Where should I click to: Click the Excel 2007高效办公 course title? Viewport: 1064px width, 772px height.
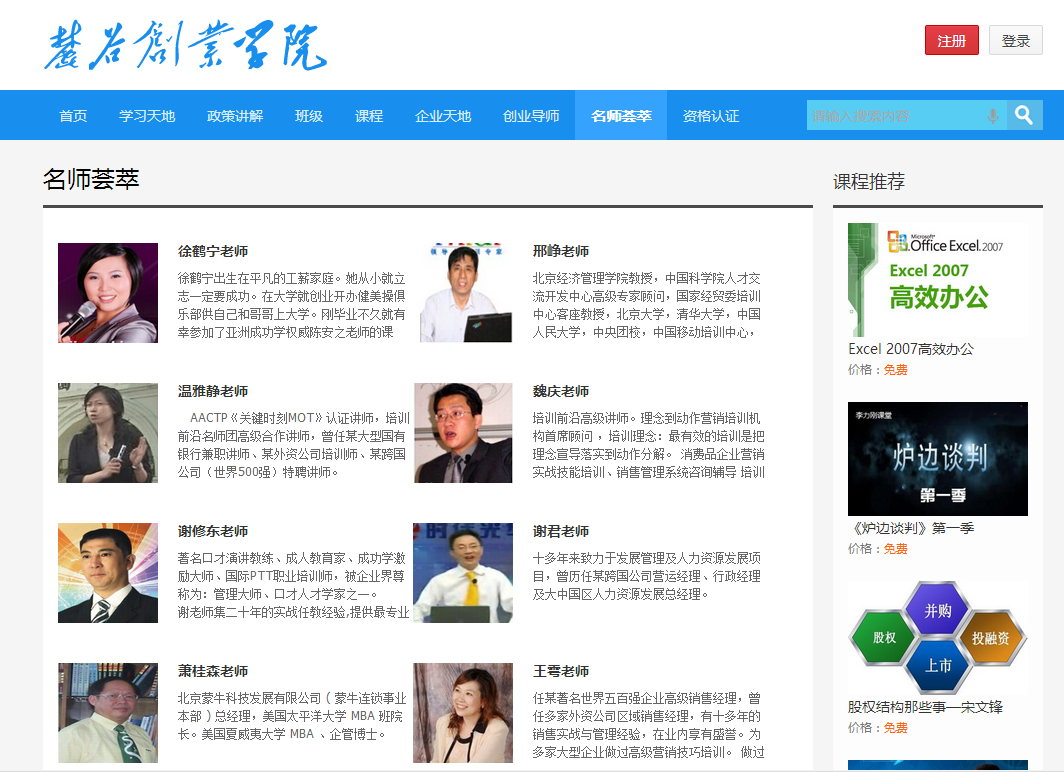(910, 349)
